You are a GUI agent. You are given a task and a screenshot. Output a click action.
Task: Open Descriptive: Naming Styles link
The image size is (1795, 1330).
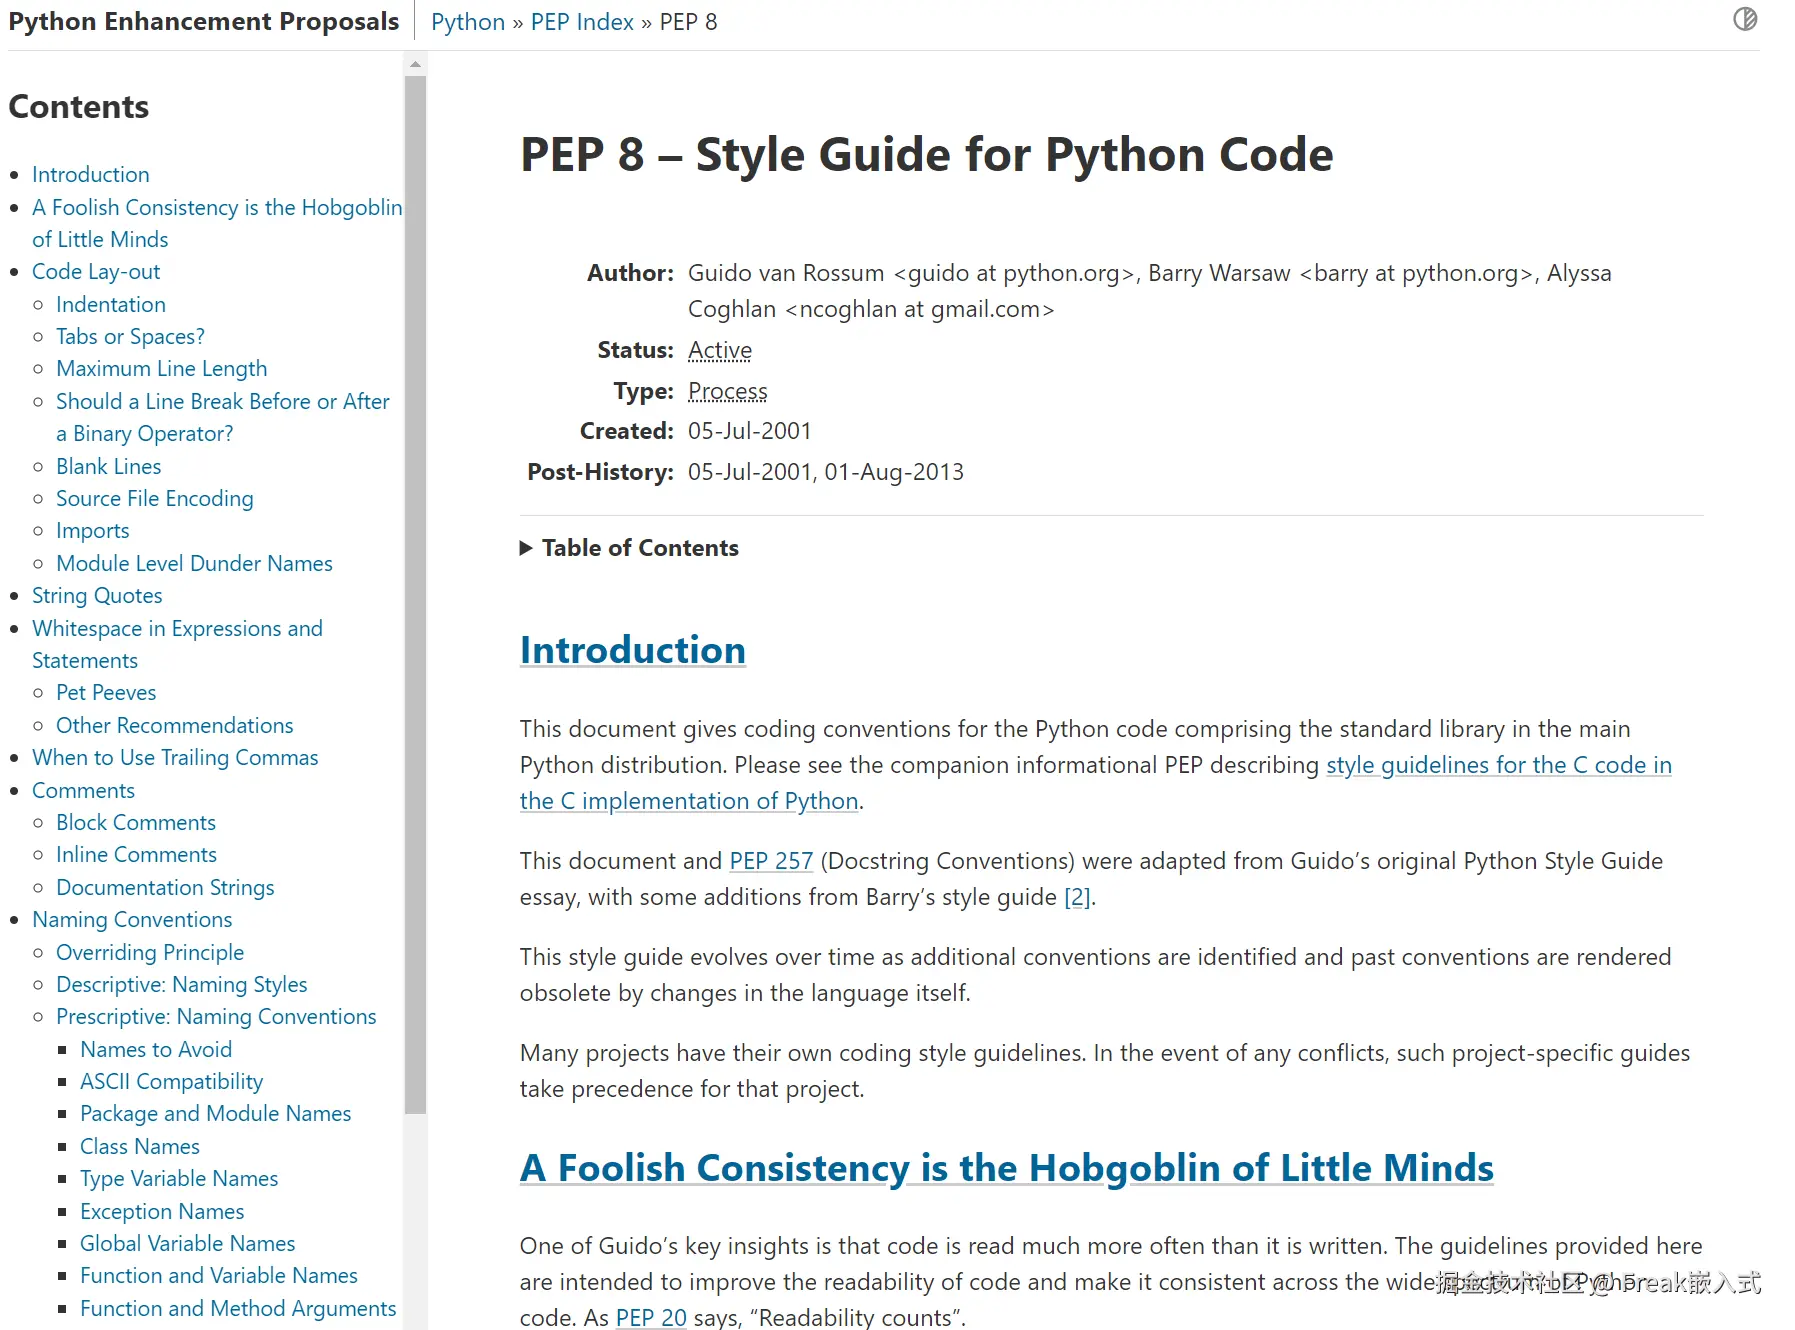[182, 984]
